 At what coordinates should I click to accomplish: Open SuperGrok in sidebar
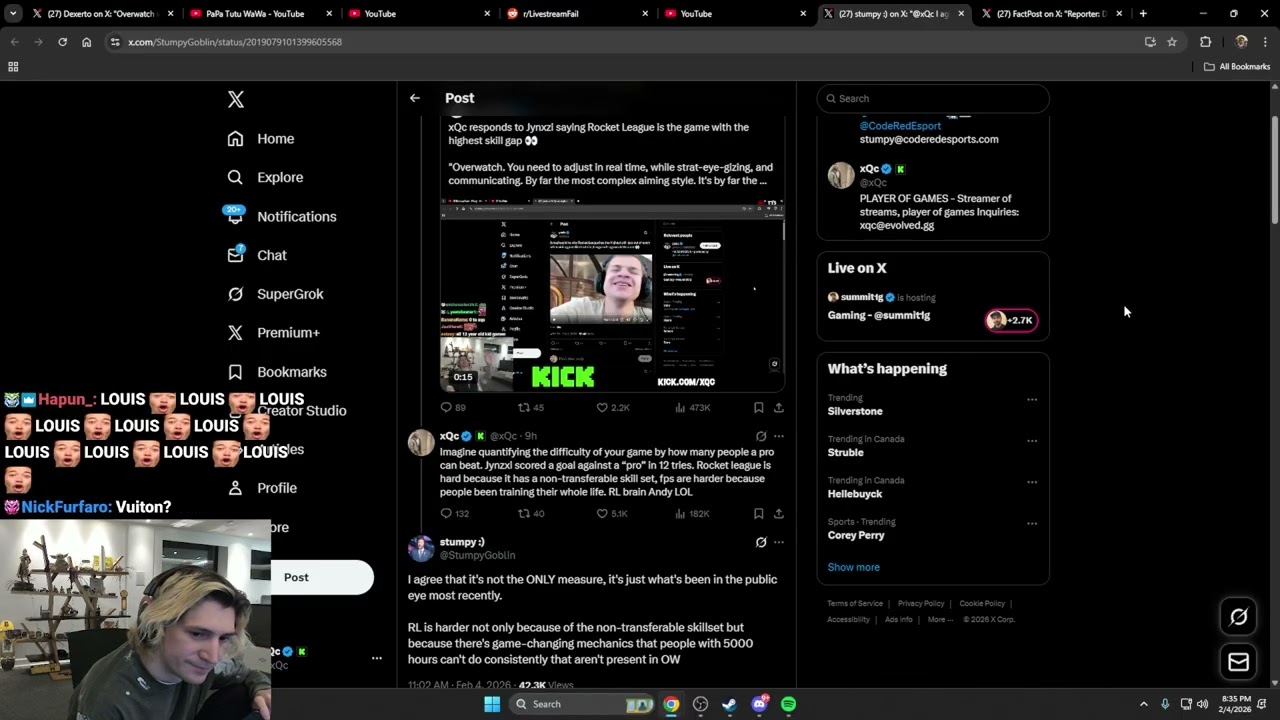click(275, 294)
